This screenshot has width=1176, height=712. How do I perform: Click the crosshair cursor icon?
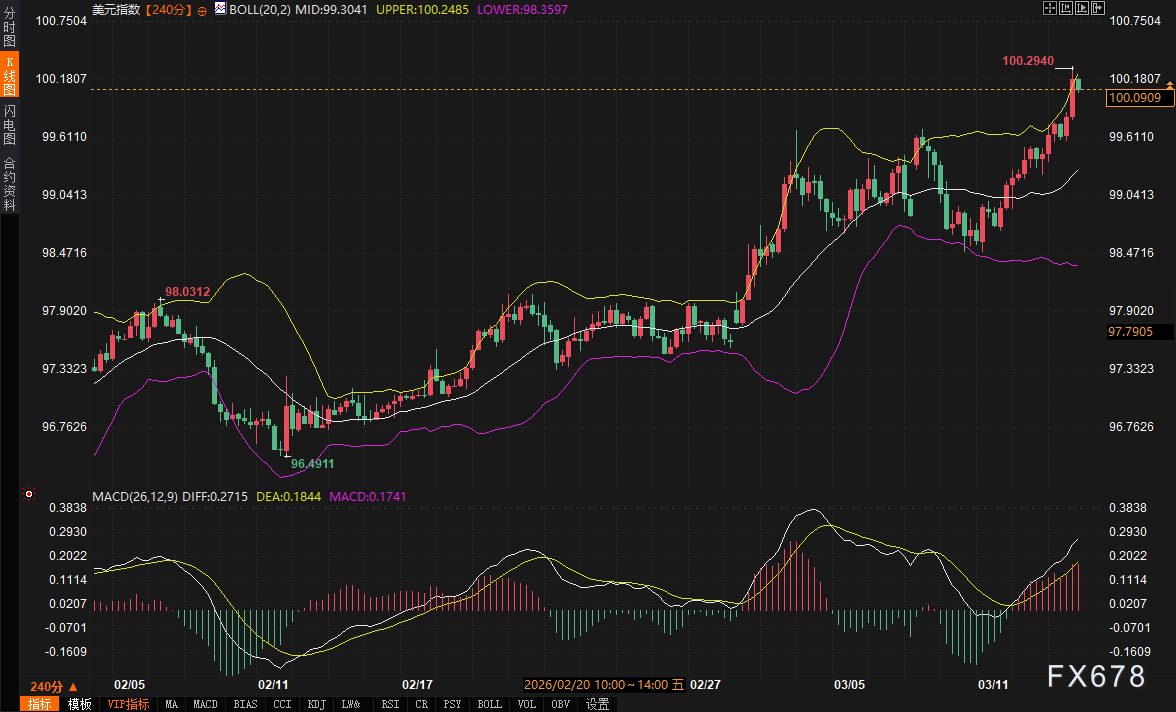click(1049, 8)
